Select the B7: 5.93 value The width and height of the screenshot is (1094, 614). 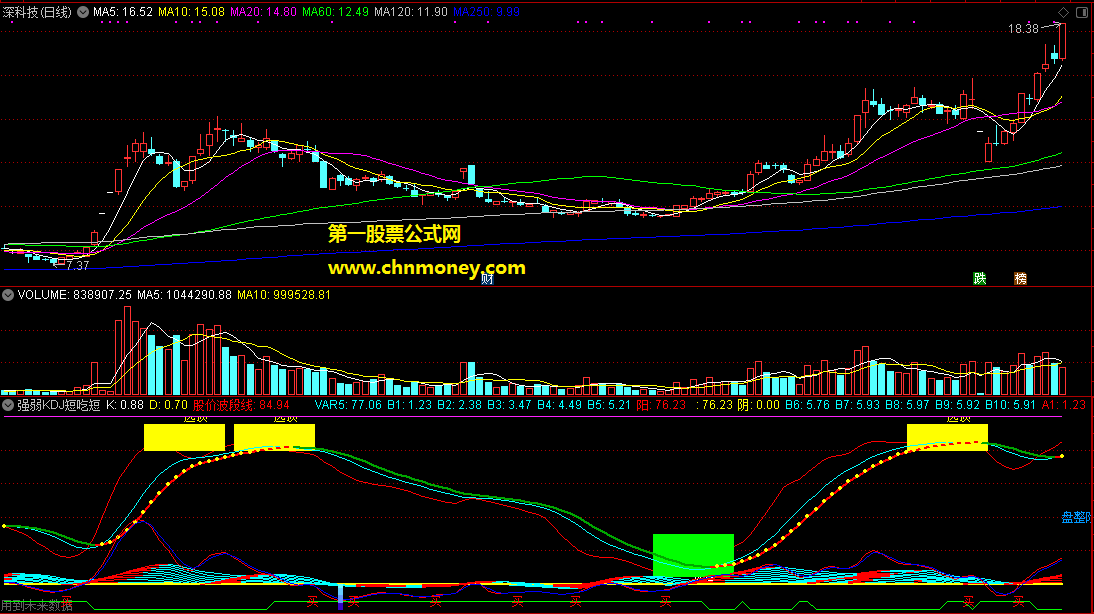click(x=858, y=405)
